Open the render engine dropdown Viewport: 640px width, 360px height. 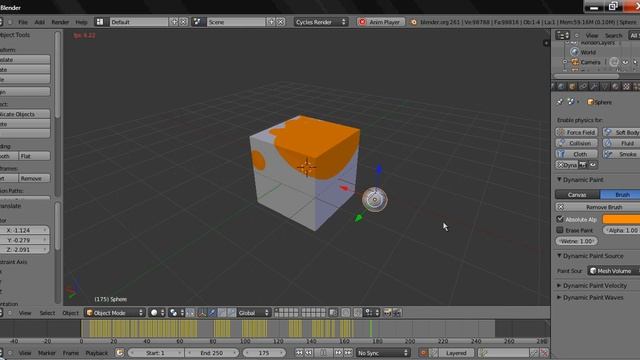pos(321,22)
